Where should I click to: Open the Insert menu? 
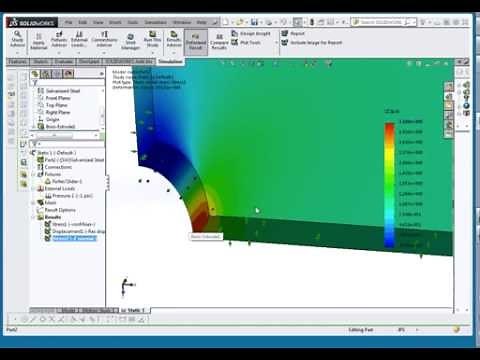[115, 22]
